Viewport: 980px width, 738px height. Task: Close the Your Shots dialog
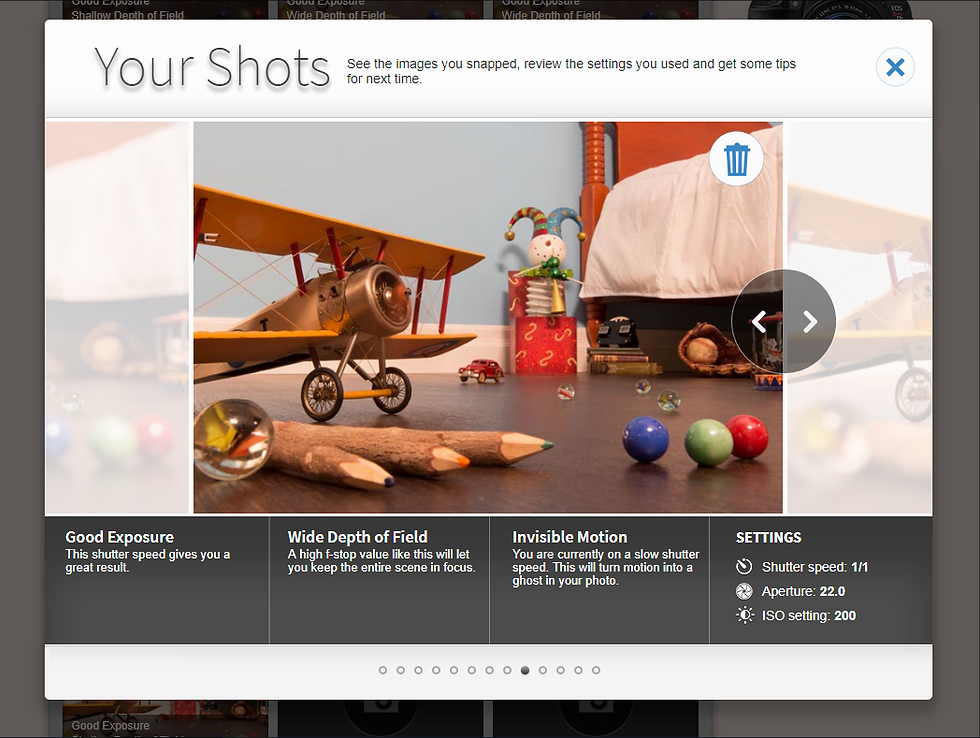895,67
